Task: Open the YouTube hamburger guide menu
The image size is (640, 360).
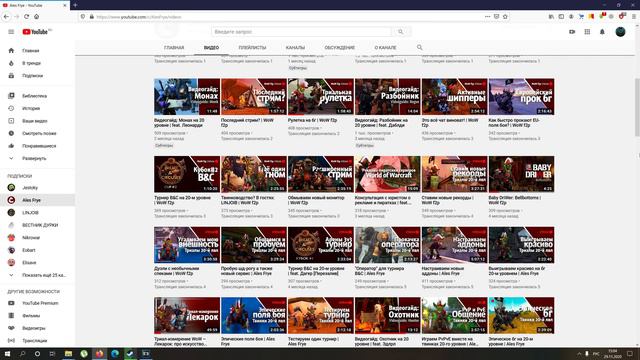Action: pos(11,32)
